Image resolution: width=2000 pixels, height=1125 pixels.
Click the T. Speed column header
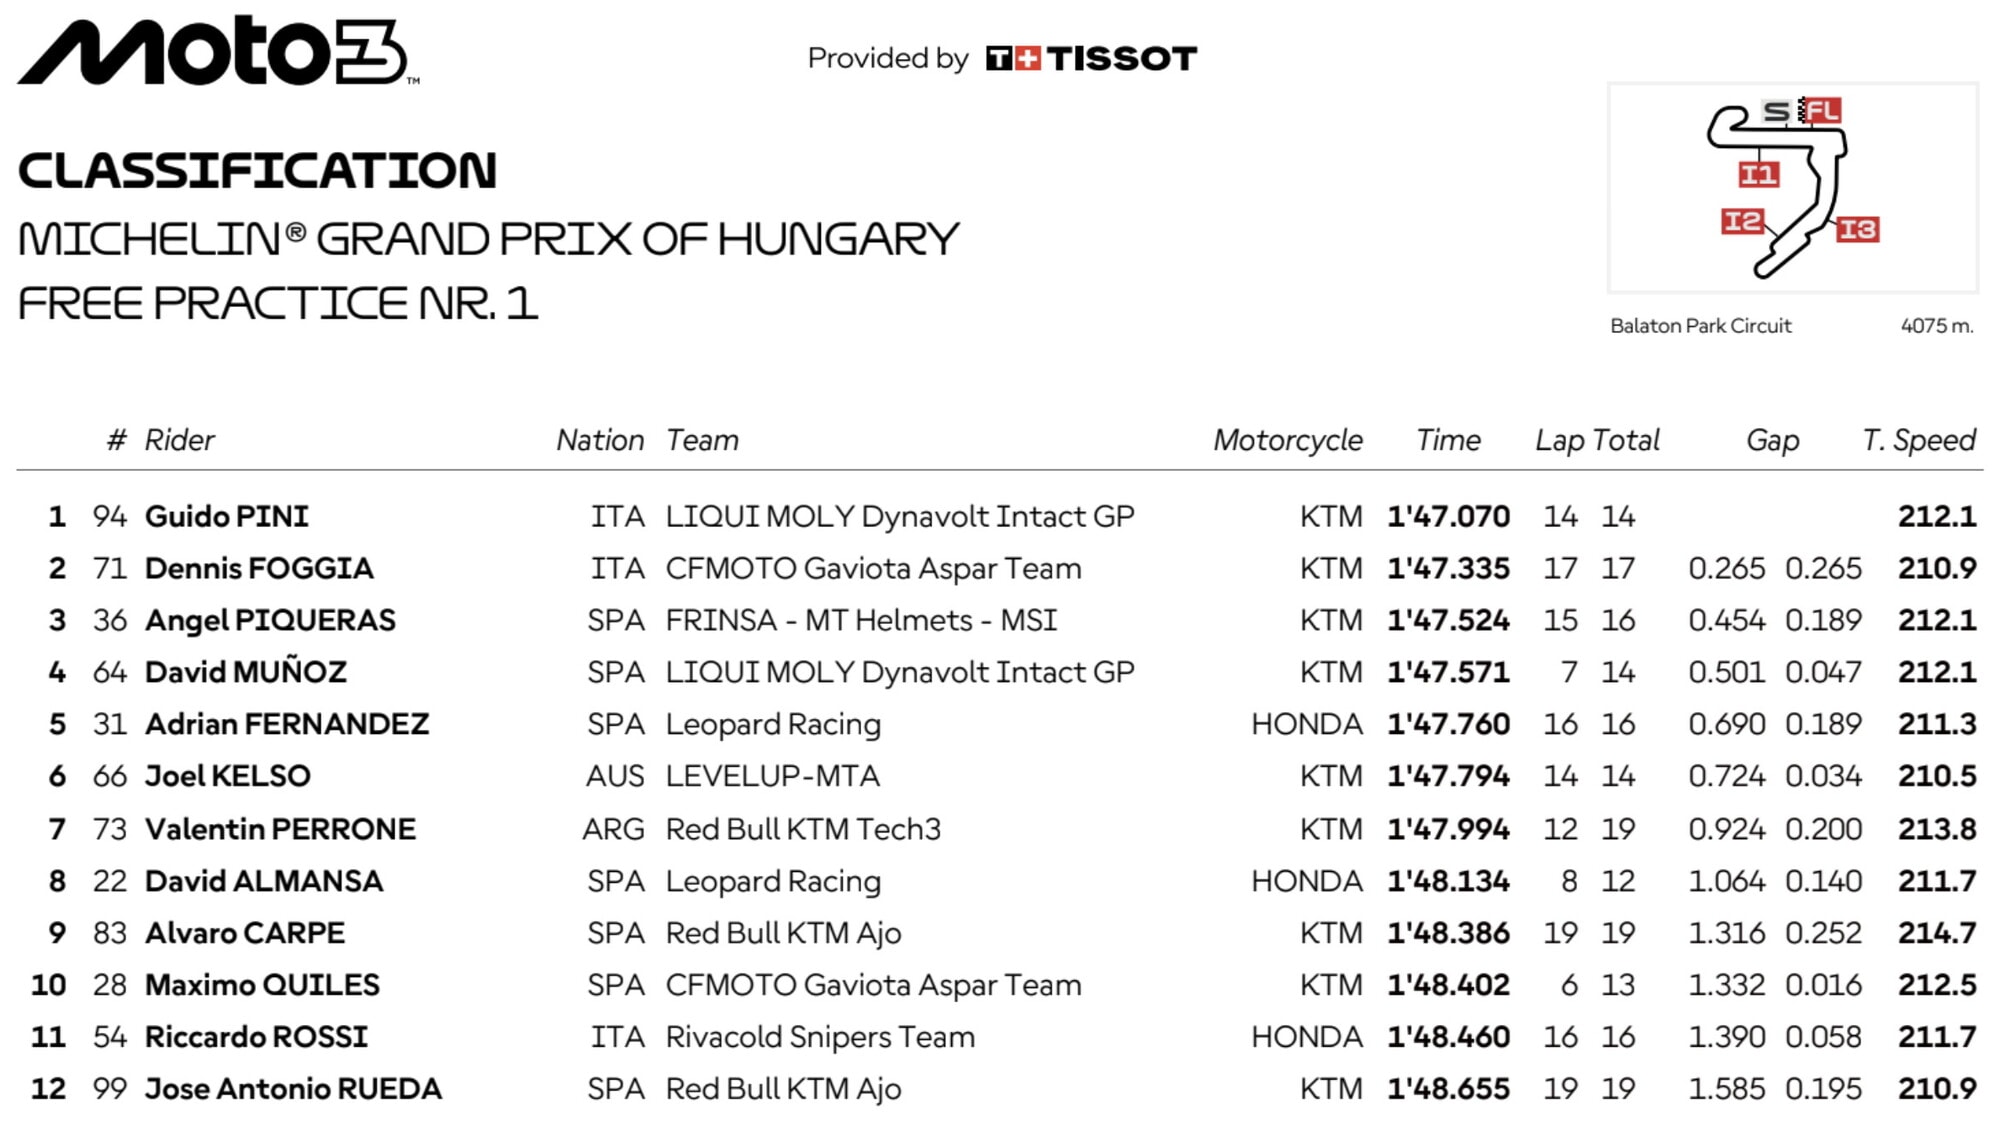tap(1918, 440)
